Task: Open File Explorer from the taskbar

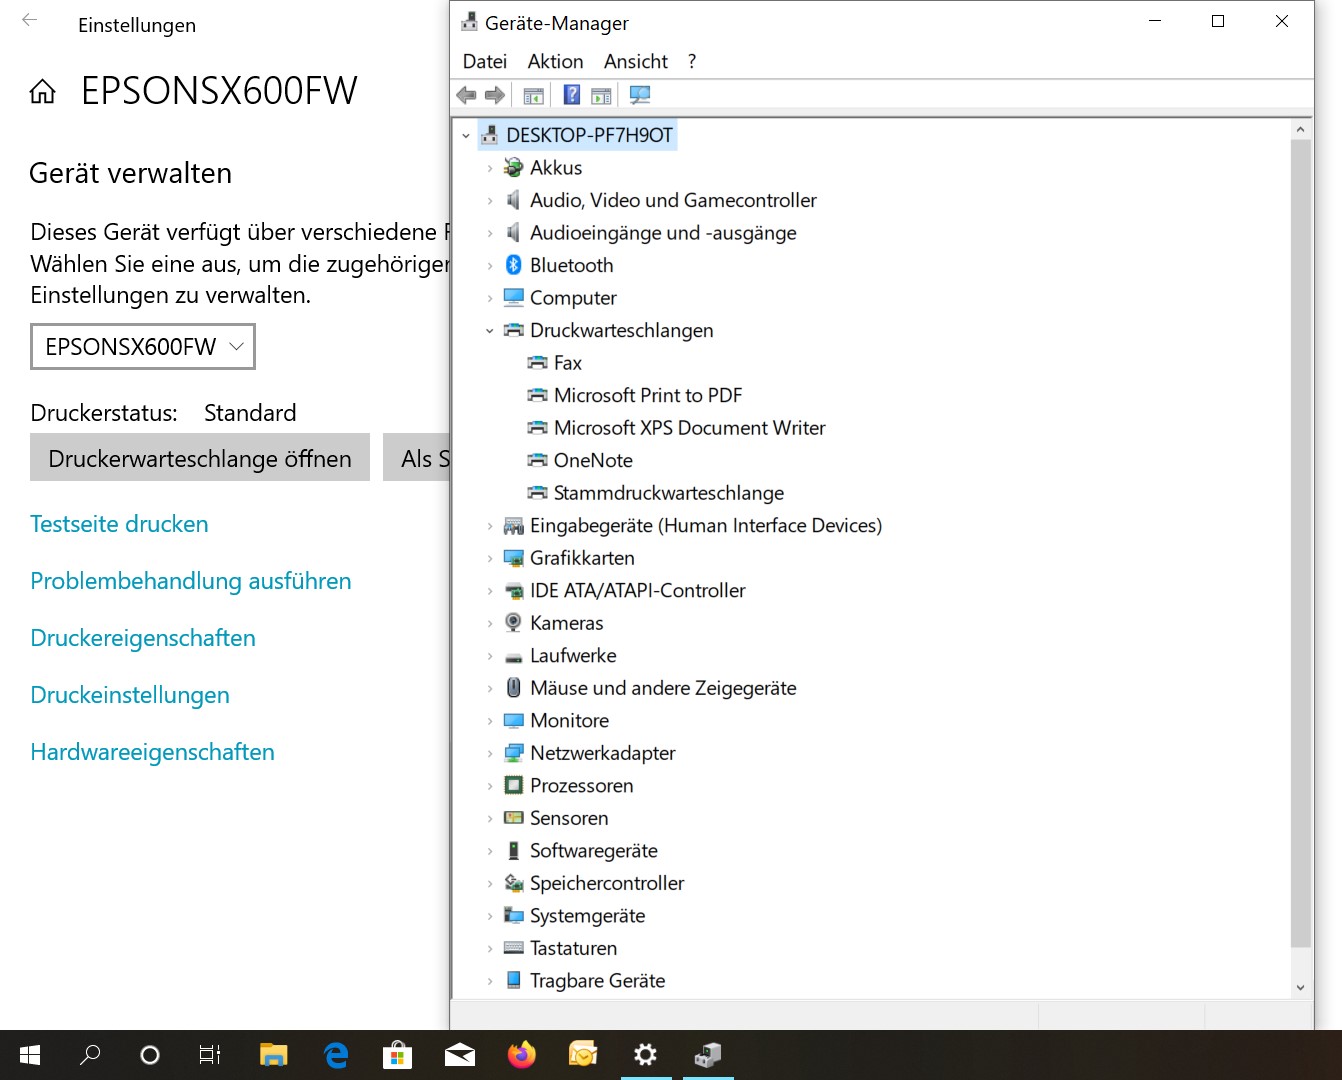Action: pyautogui.click(x=273, y=1055)
